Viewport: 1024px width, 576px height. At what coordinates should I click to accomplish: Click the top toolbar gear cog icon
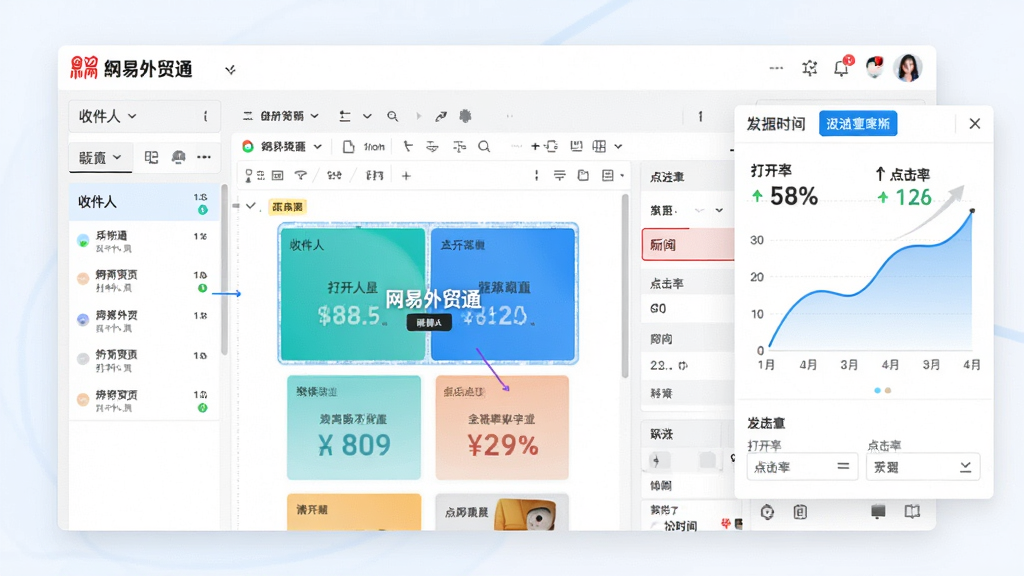click(x=465, y=116)
